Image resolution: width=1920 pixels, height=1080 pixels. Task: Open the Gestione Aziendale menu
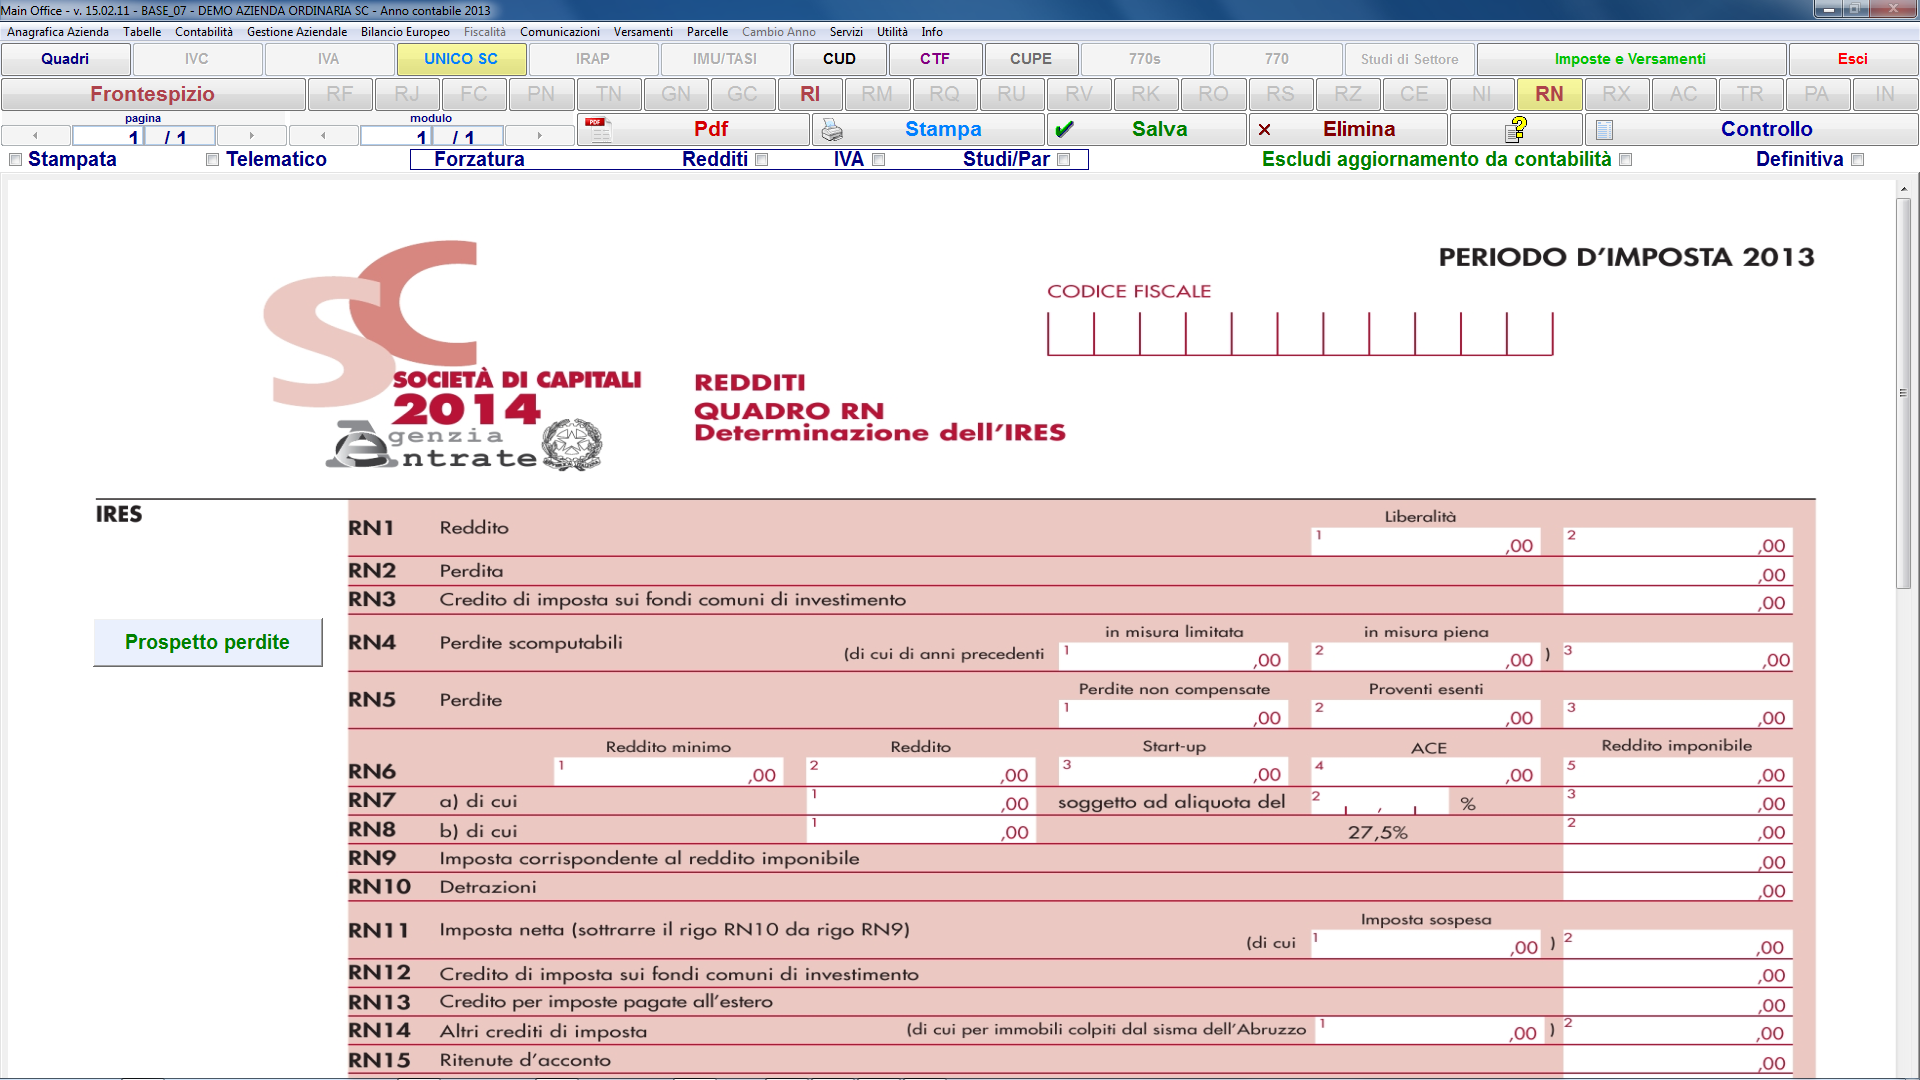(x=297, y=32)
